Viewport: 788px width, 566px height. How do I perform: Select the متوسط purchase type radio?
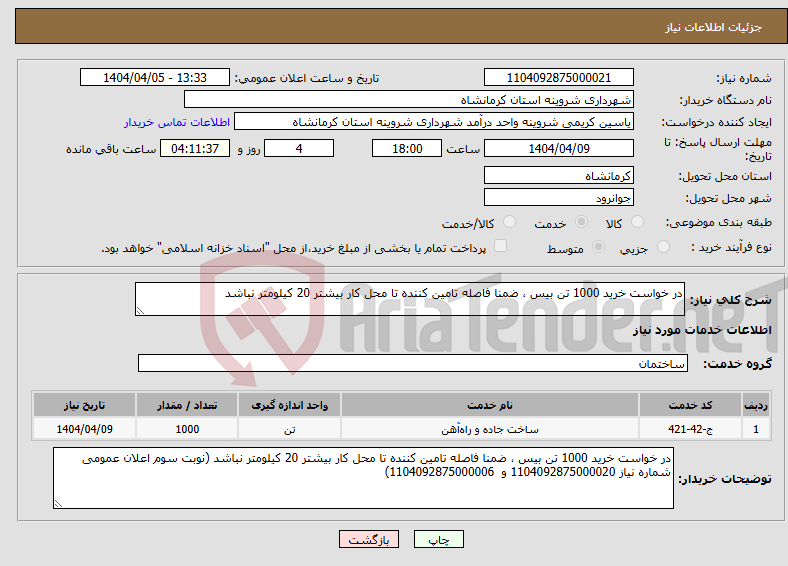(599, 246)
